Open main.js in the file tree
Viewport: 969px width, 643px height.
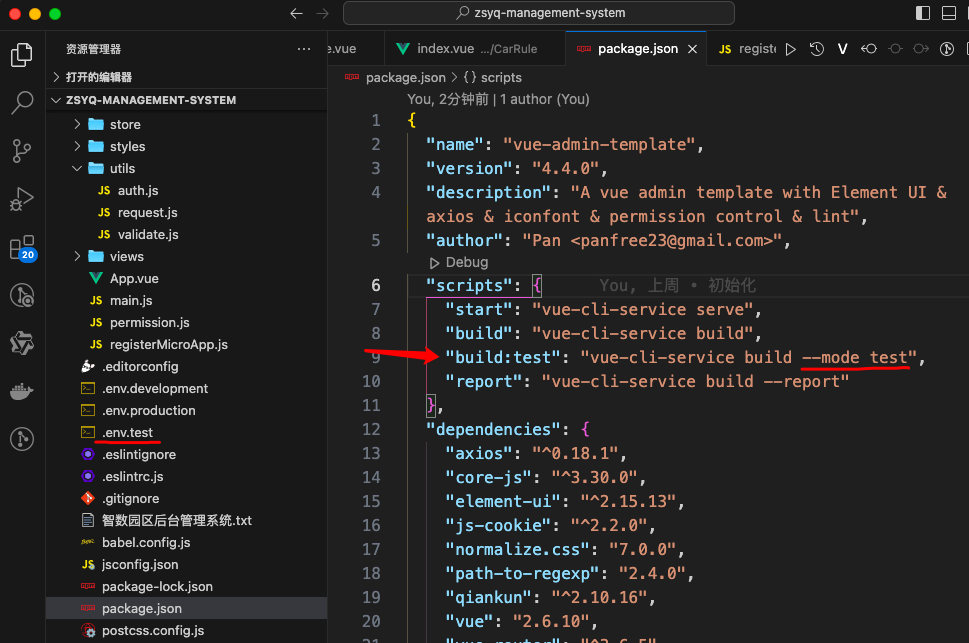tap(187, 300)
